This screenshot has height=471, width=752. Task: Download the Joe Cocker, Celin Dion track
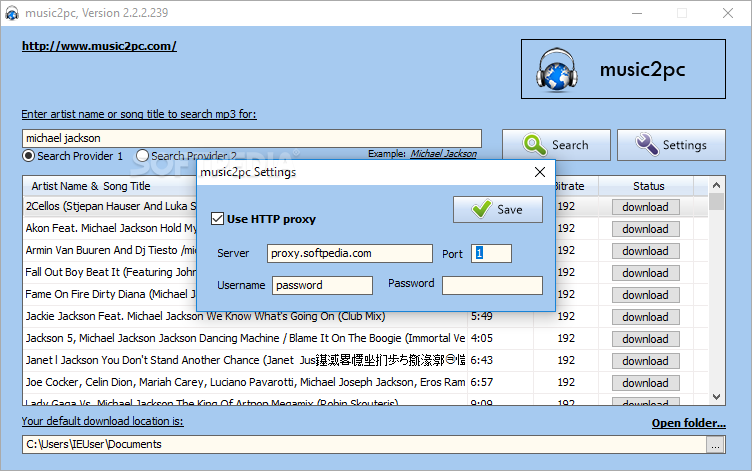click(x=646, y=383)
